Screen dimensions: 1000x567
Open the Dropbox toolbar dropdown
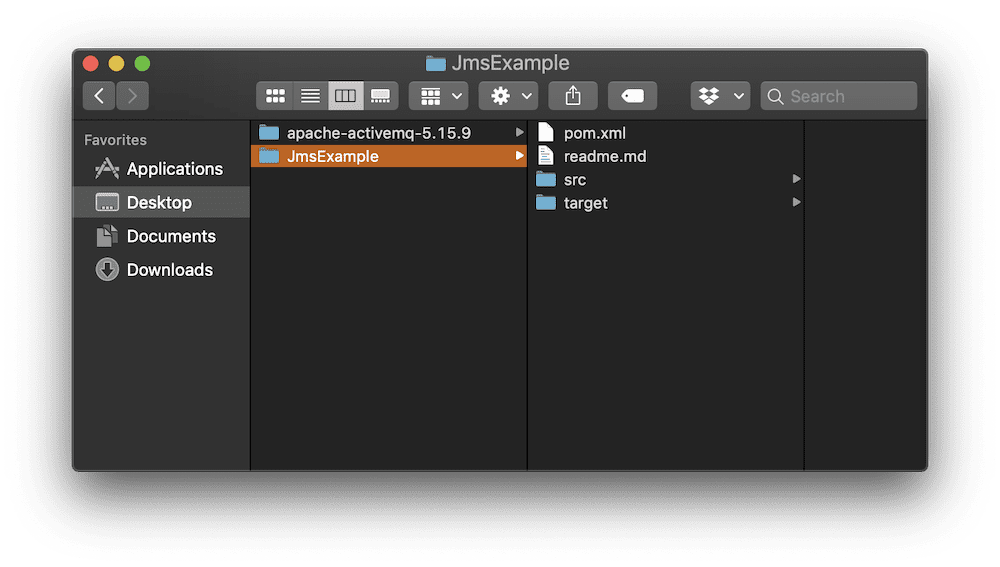pos(720,96)
